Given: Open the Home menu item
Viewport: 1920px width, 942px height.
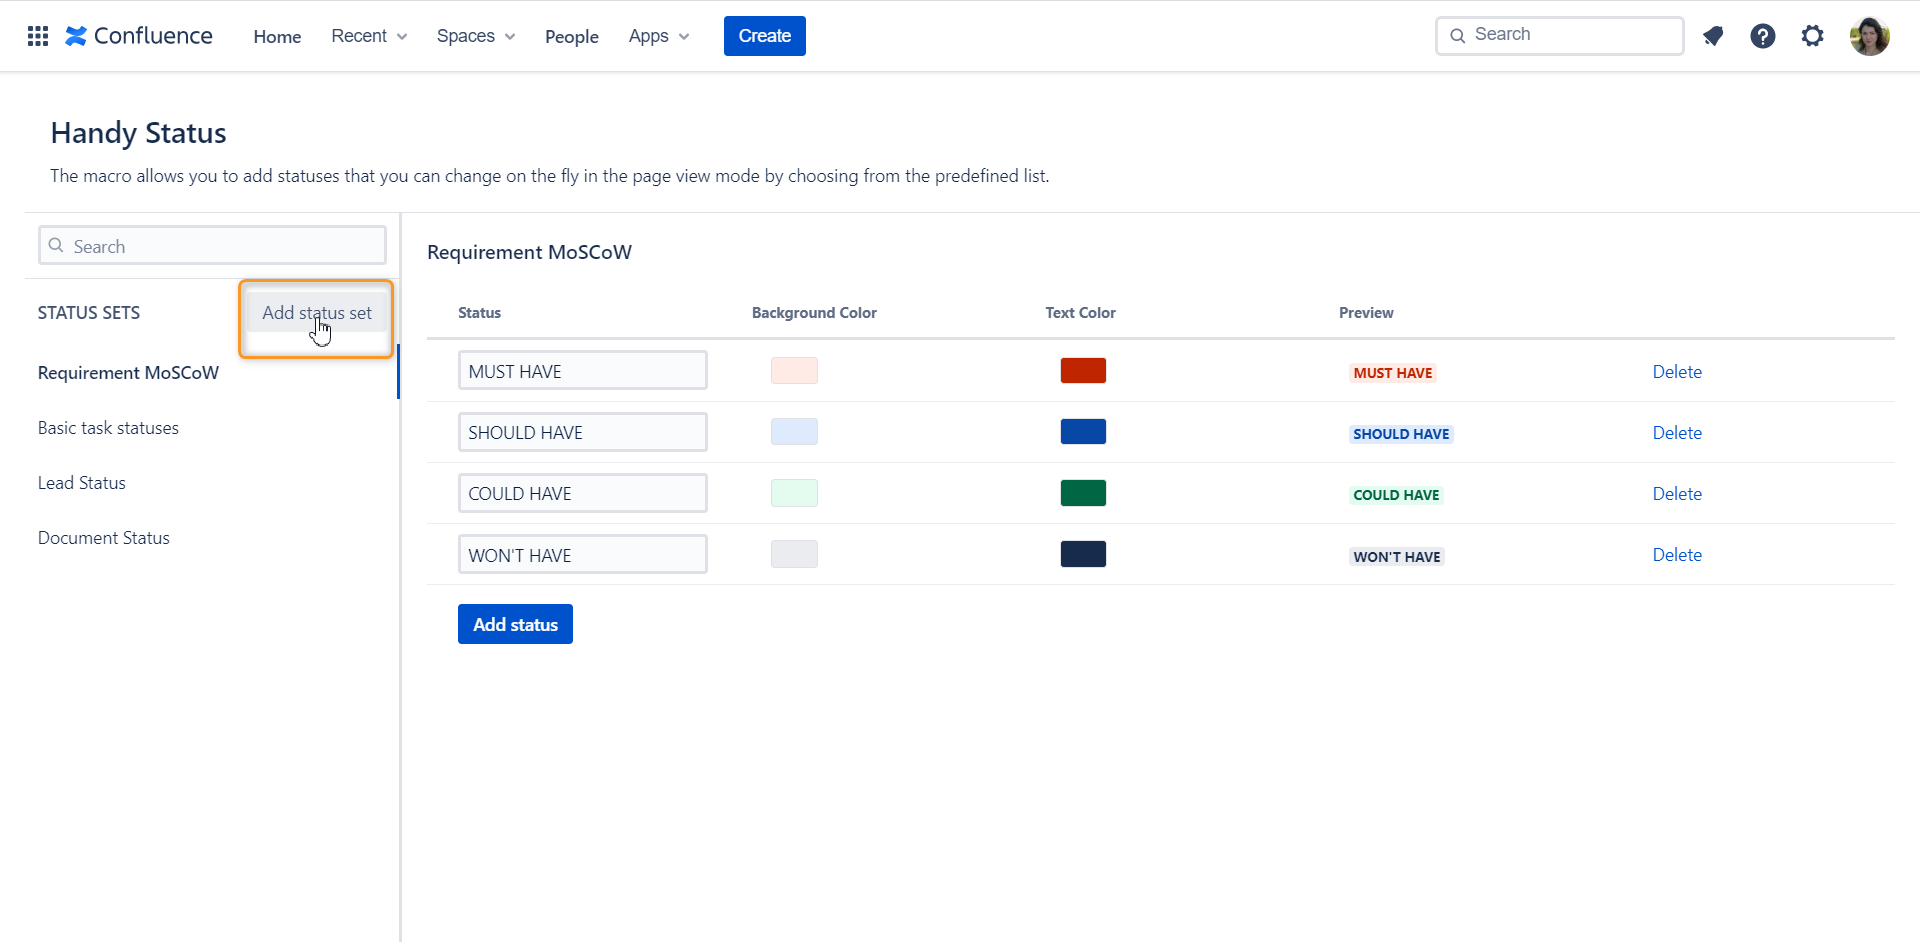Looking at the screenshot, I should click(x=277, y=36).
